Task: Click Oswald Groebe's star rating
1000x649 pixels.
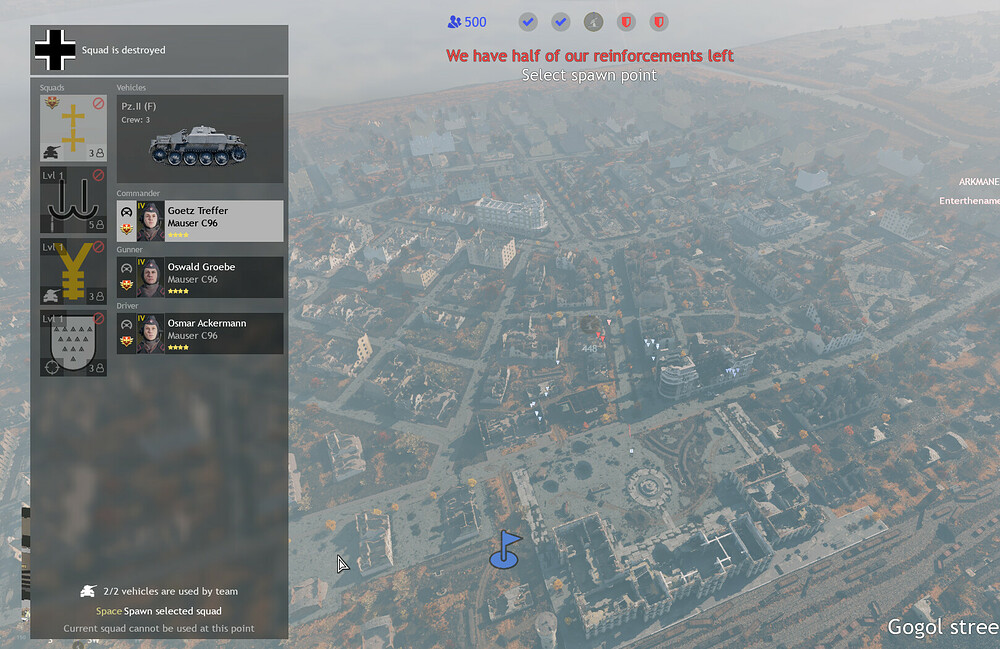Action: pos(178,291)
